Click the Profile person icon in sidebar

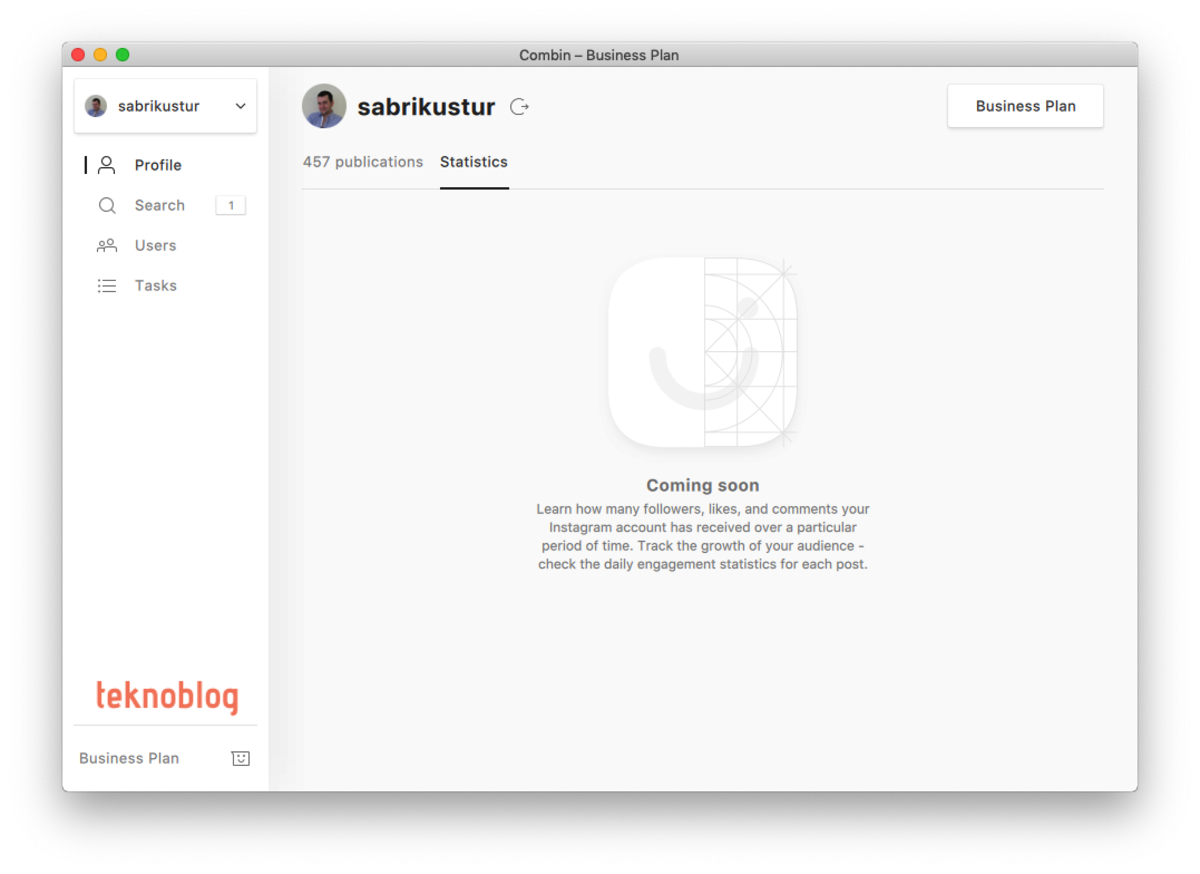click(x=107, y=165)
